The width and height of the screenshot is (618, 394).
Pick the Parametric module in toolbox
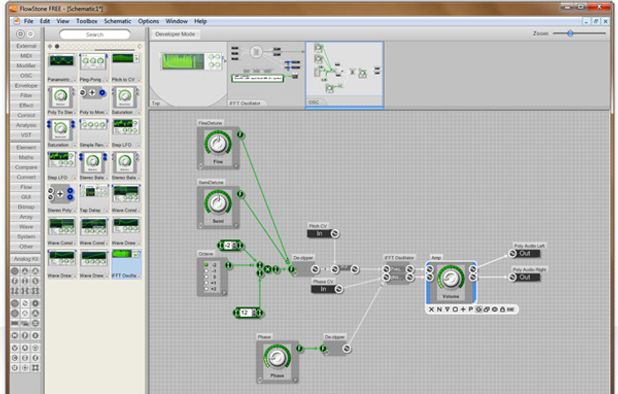click(x=61, y=67)
